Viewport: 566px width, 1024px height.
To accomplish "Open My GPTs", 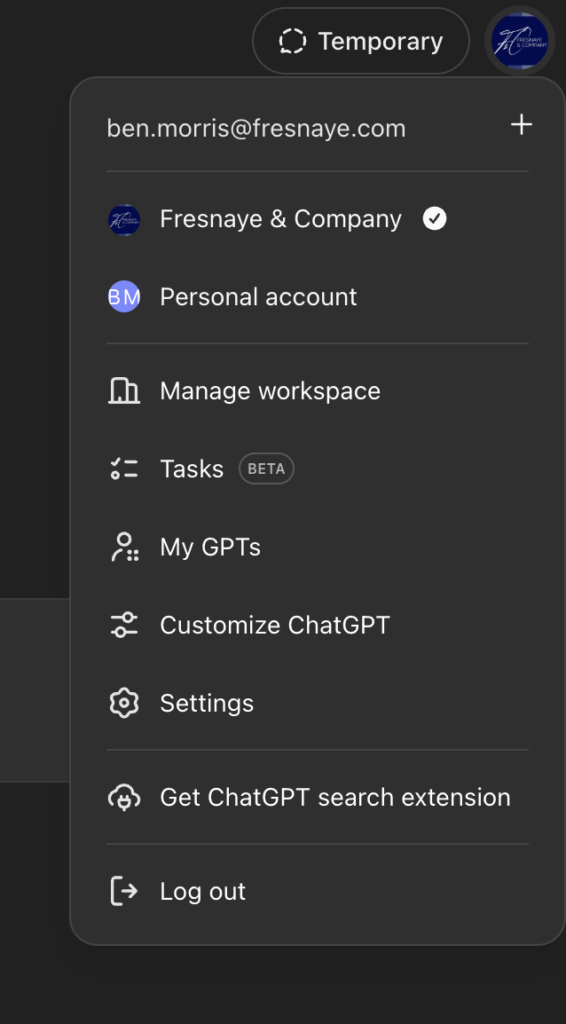I will (317, 547).
